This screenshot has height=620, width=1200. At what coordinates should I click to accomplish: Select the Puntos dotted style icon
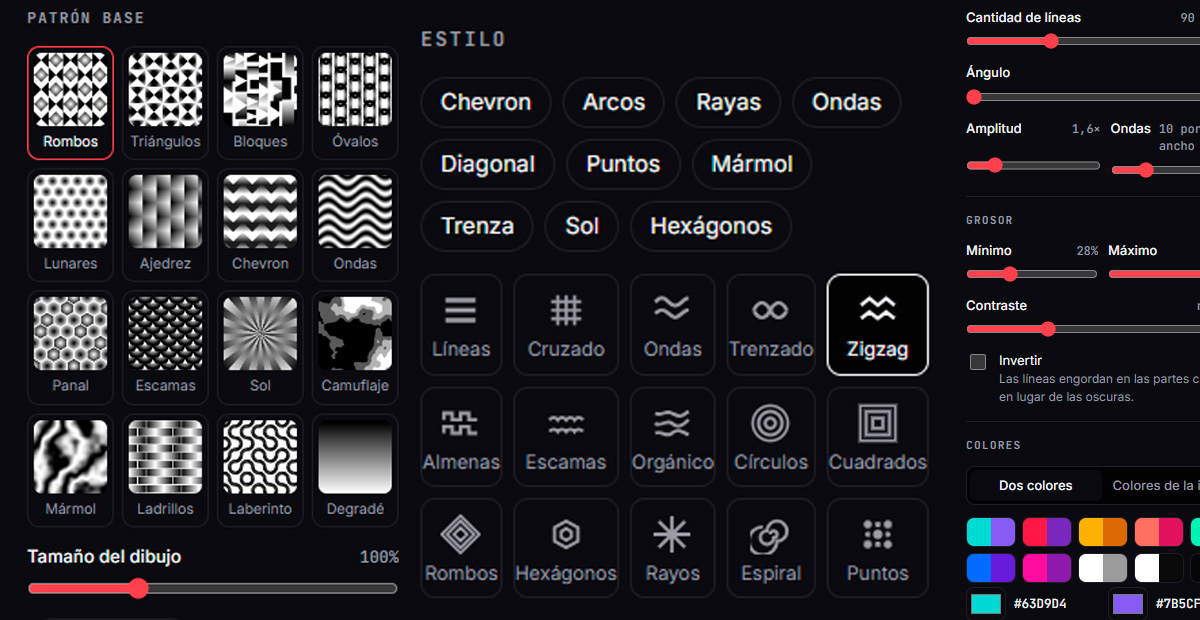pos(877,548)
